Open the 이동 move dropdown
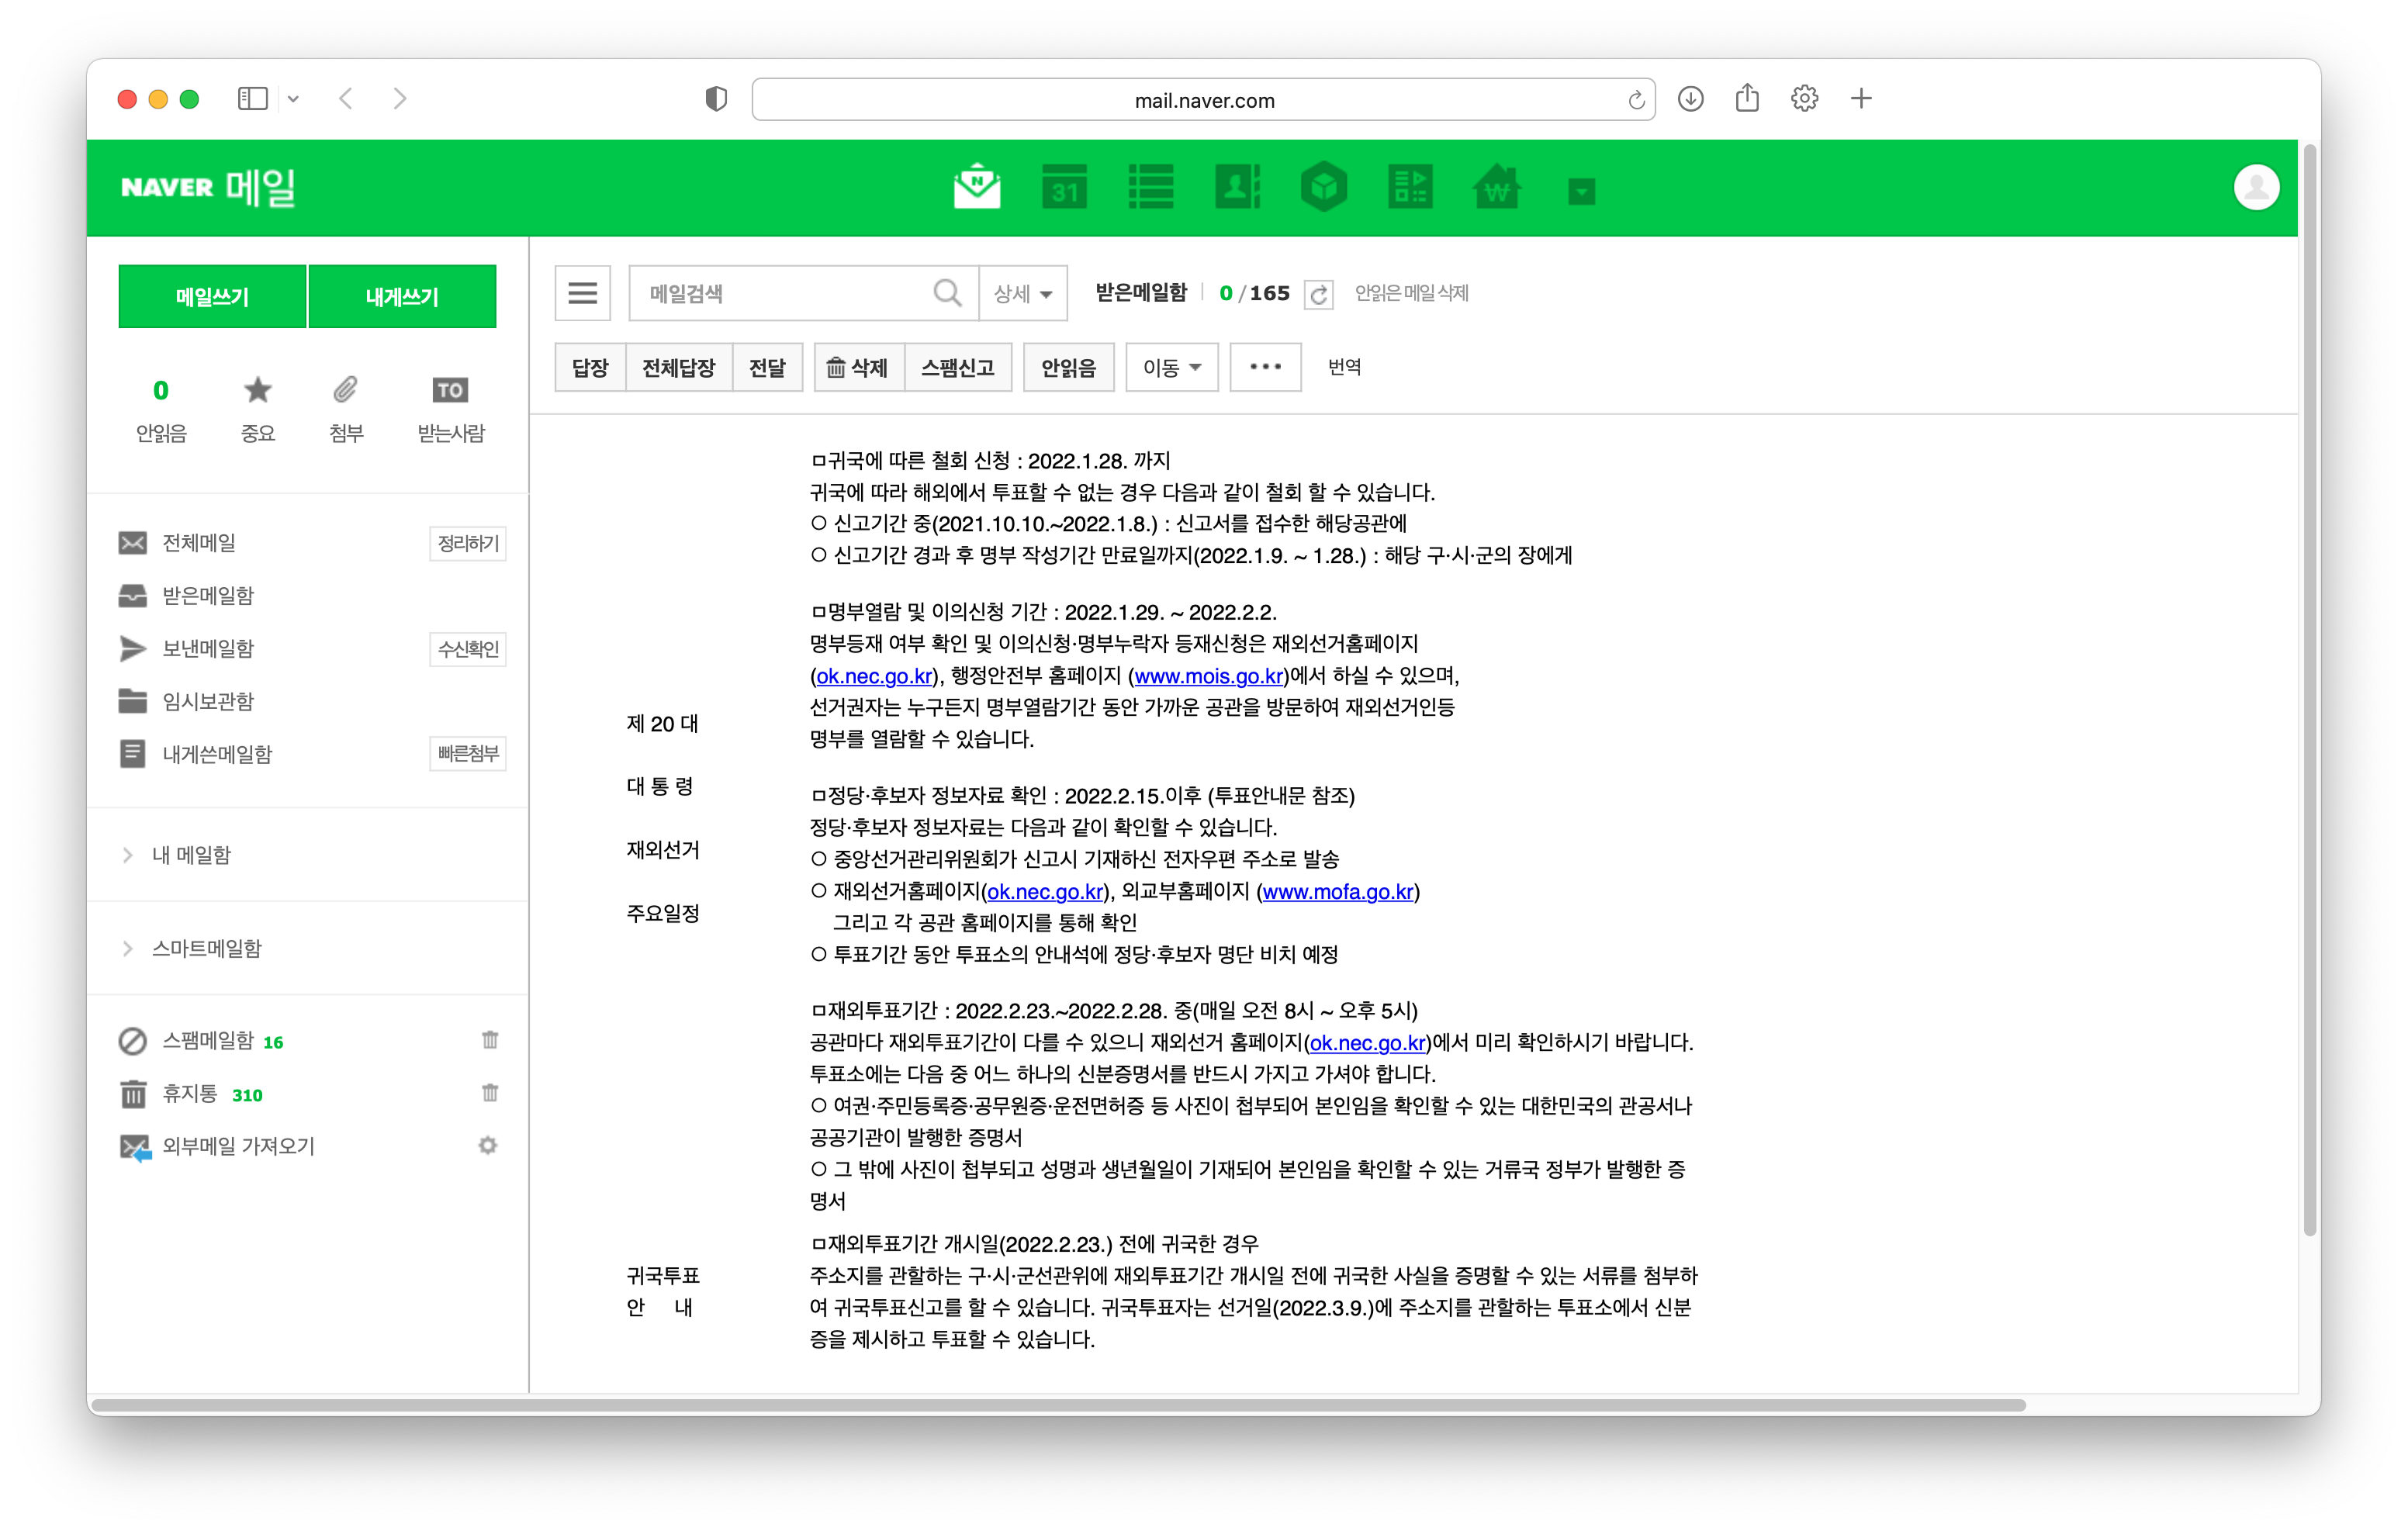This screenshot has width=2408, height=1531. tap(1171, 368)
